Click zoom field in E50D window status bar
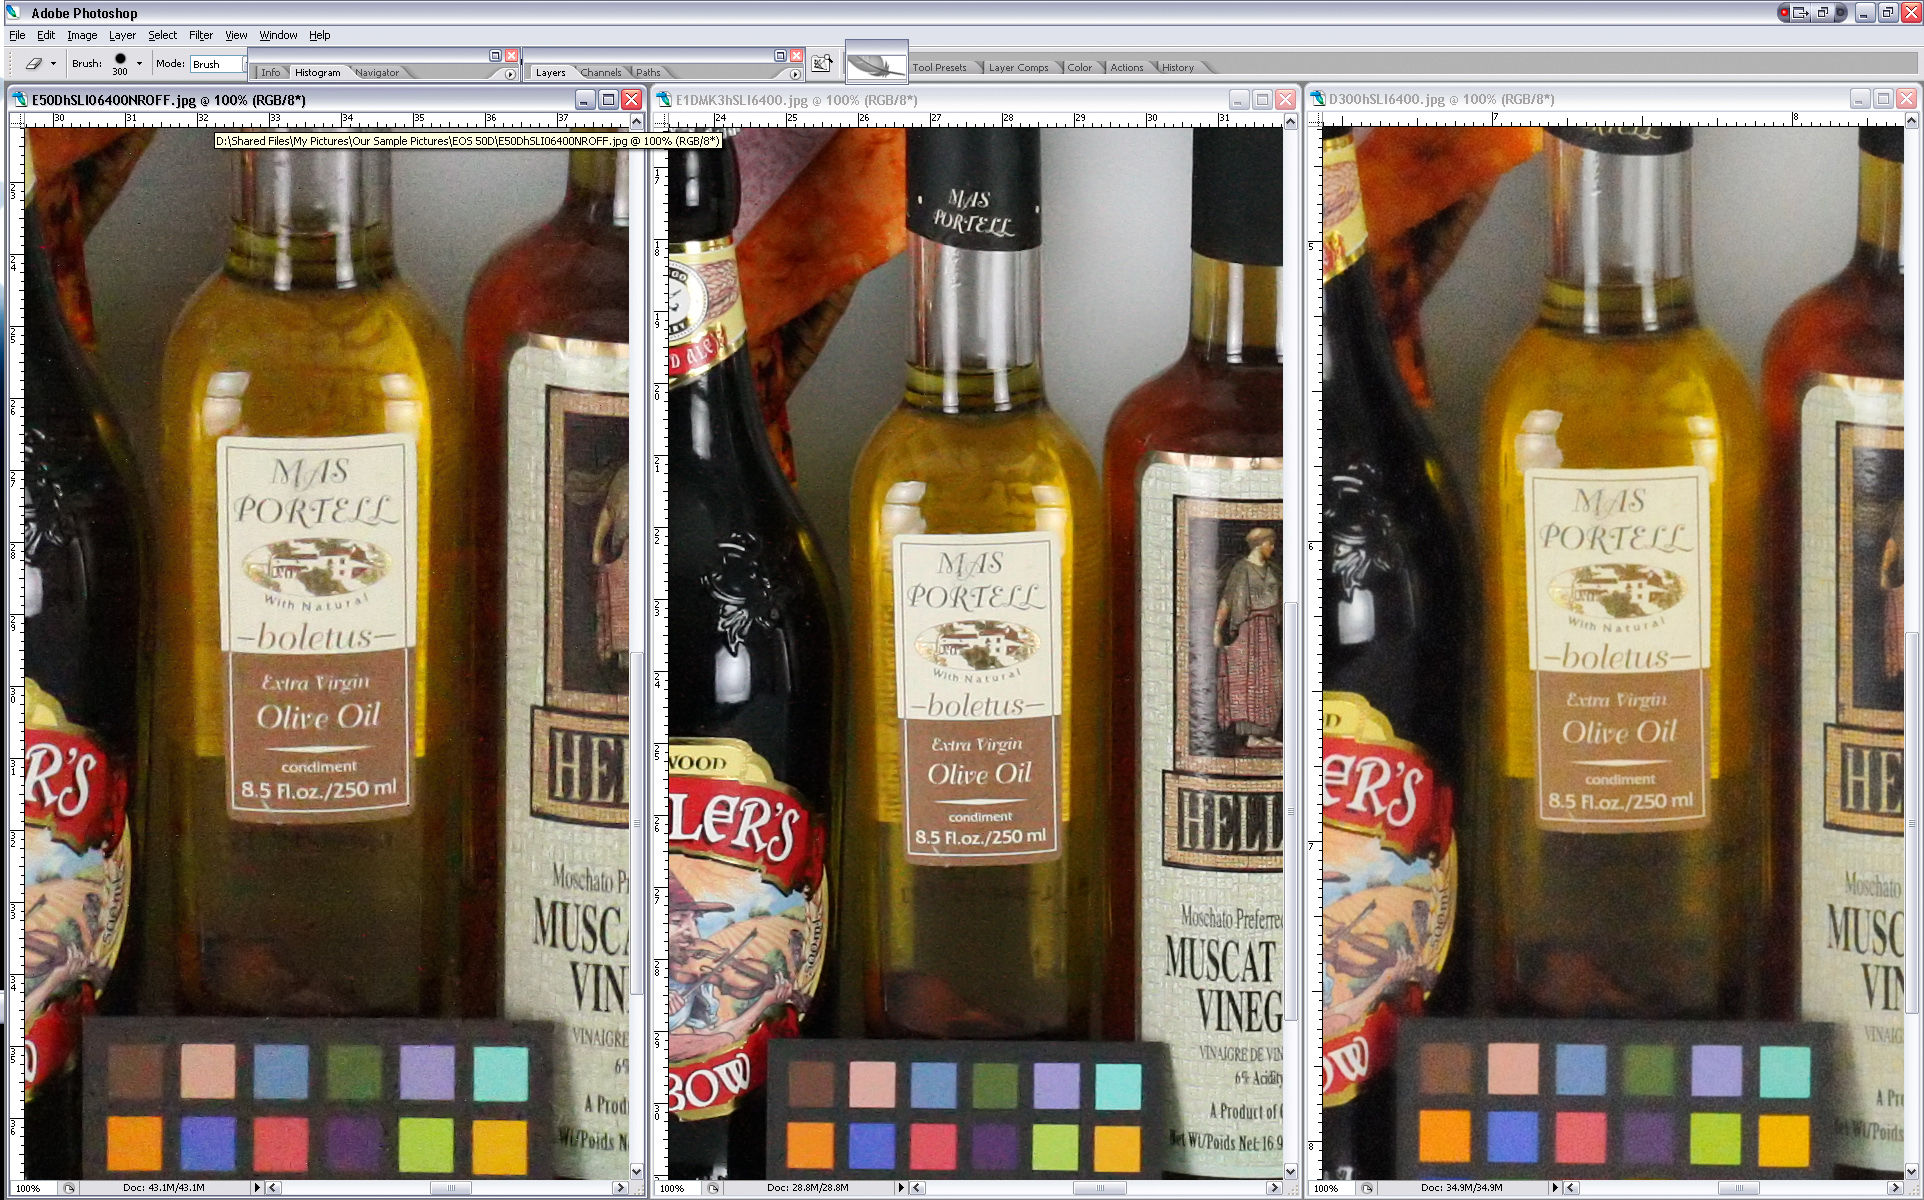 point(34,1188)
